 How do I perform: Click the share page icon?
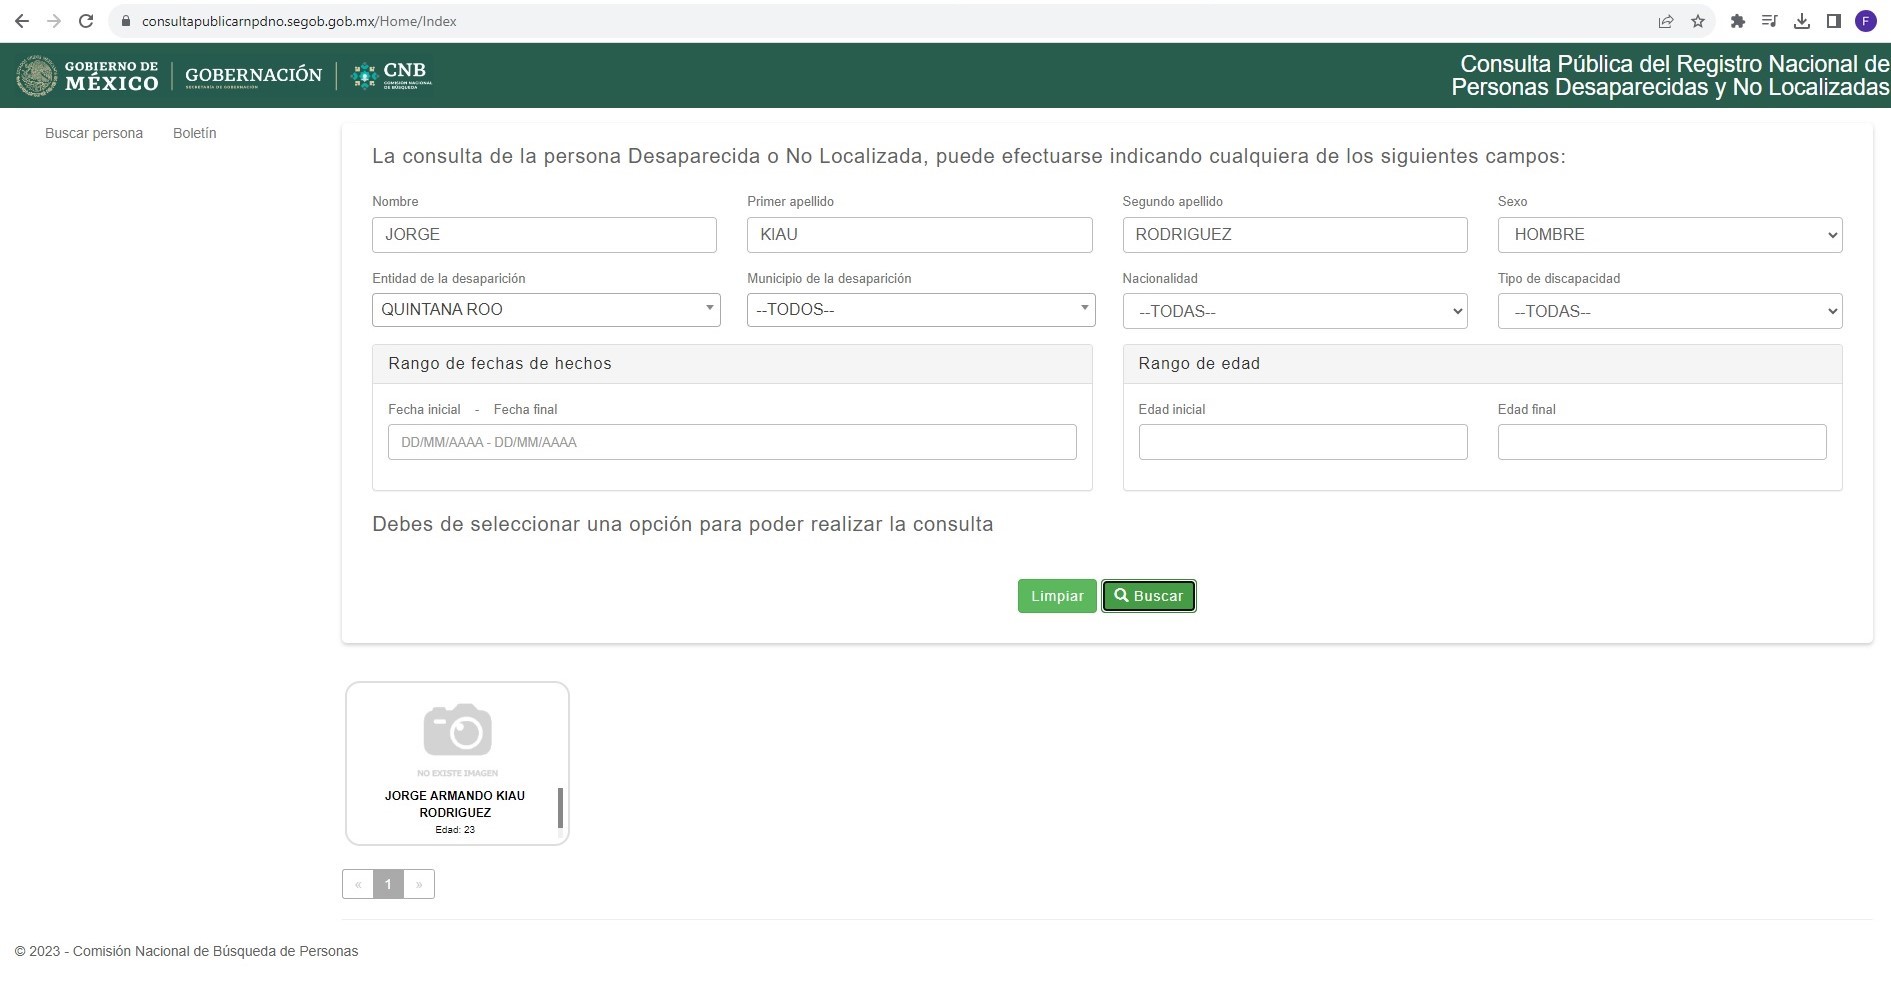click(1666, 21)
